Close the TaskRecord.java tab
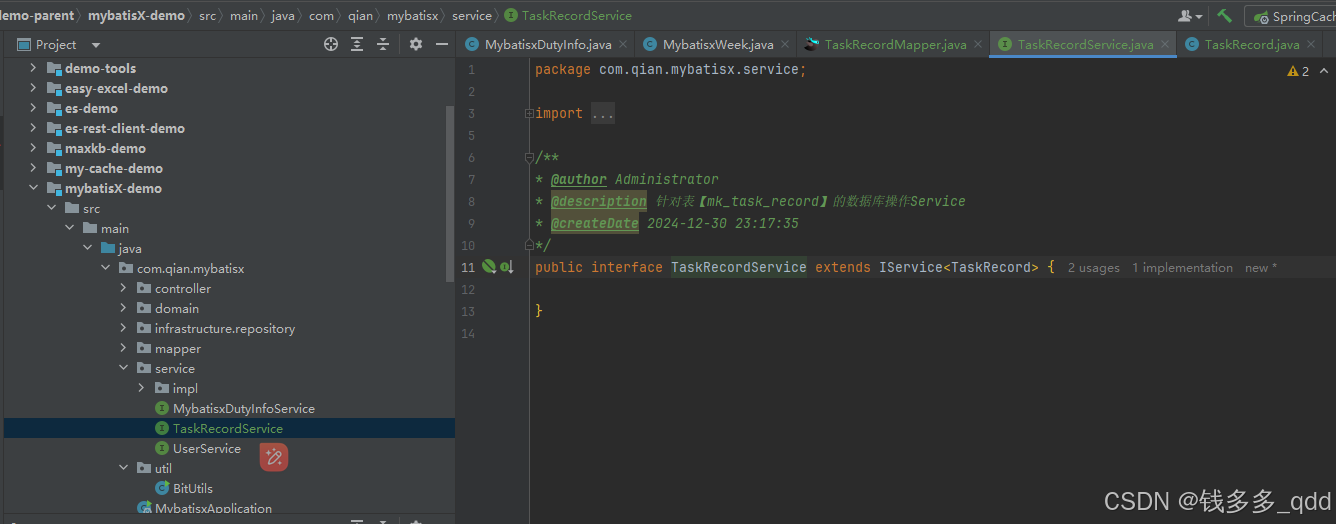Viewport: 1336px width, 524px height. (1311, 44)
